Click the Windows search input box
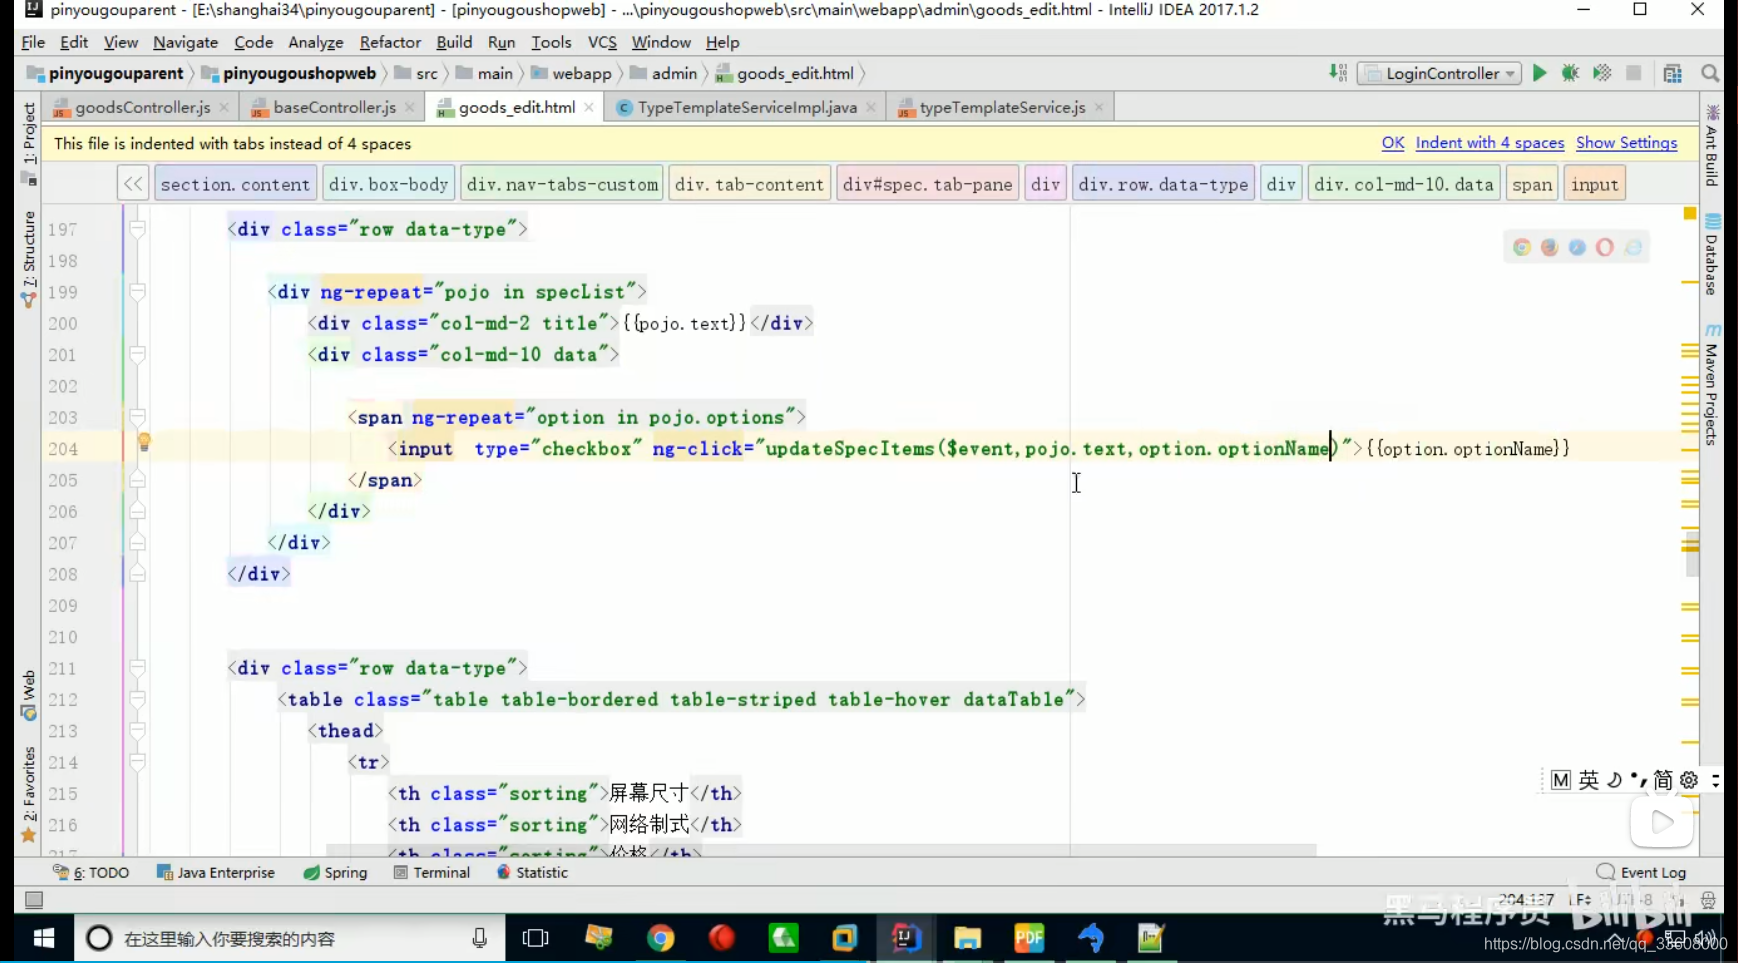The image size is (1738, 963). coord(290,938)
